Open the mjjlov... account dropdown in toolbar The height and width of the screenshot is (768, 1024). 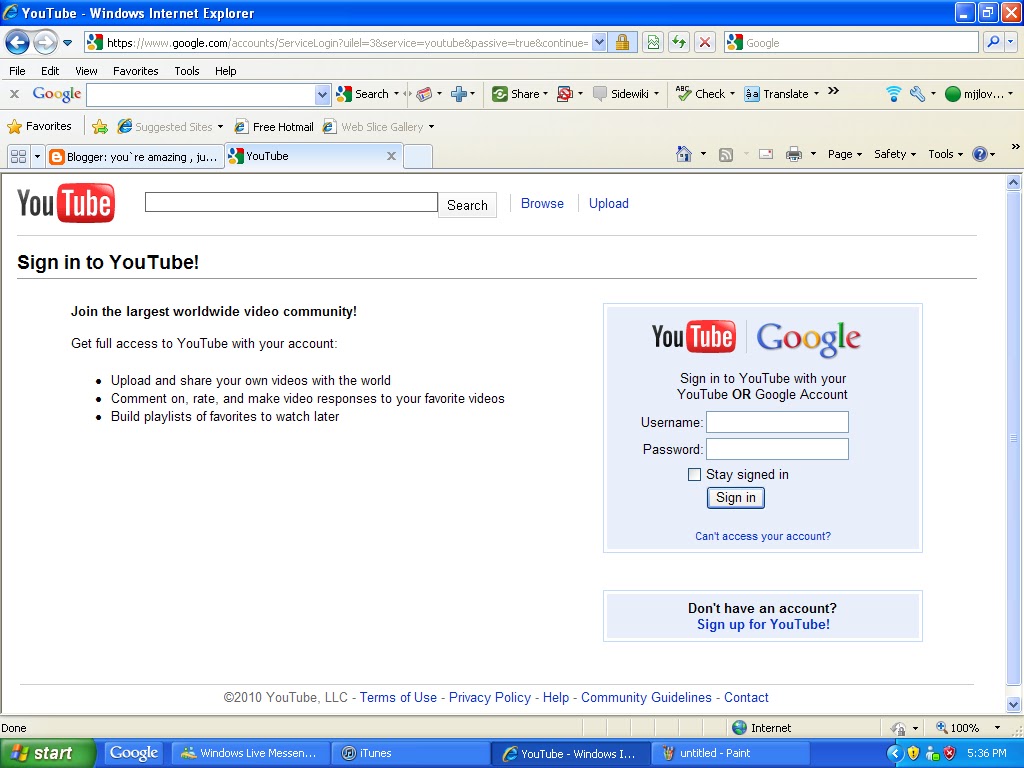click(x=979, y=94)
